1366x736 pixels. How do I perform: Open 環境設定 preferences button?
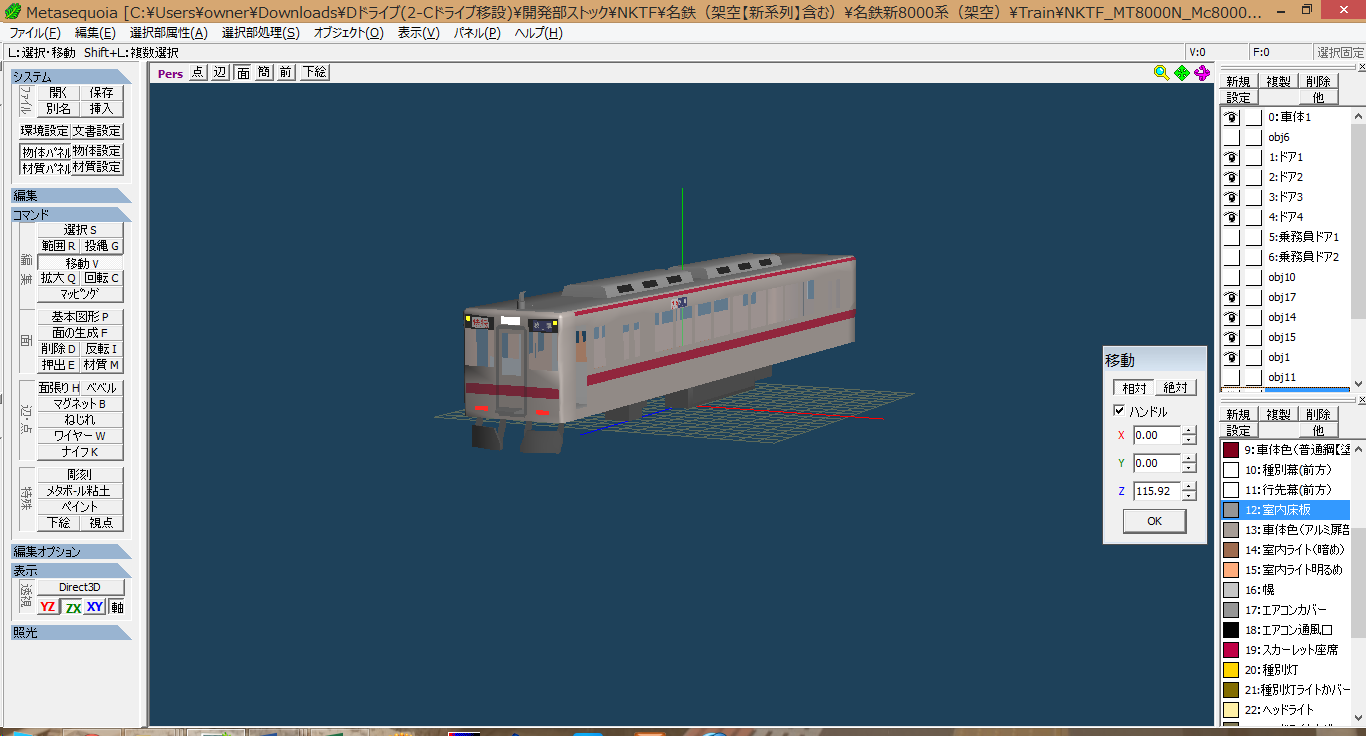[x=45, y=131]
